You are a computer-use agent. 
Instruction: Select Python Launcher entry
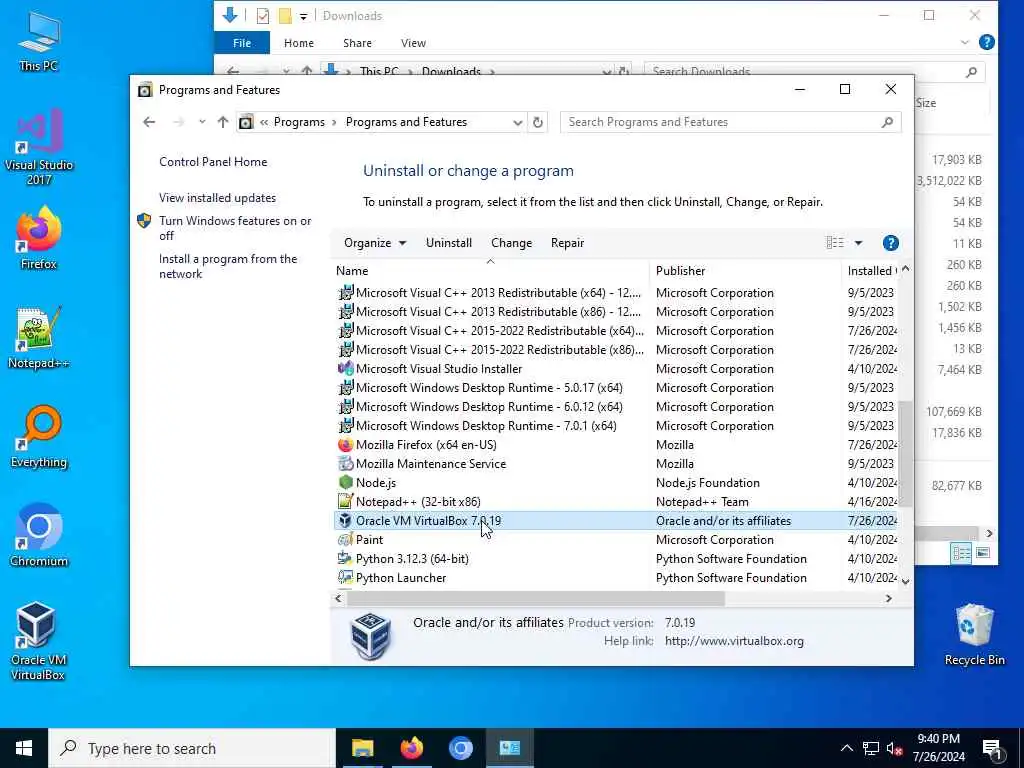[x=616, y=577]
